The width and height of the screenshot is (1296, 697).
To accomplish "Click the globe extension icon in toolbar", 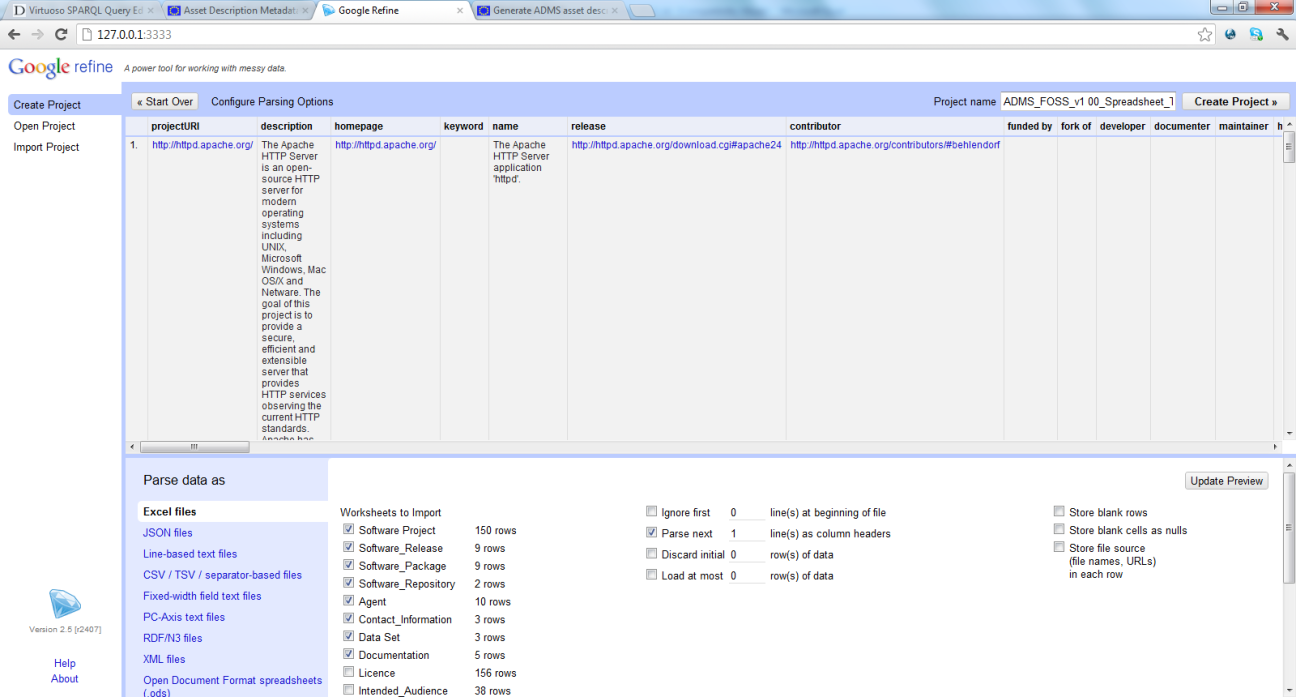I will 1231,34.
